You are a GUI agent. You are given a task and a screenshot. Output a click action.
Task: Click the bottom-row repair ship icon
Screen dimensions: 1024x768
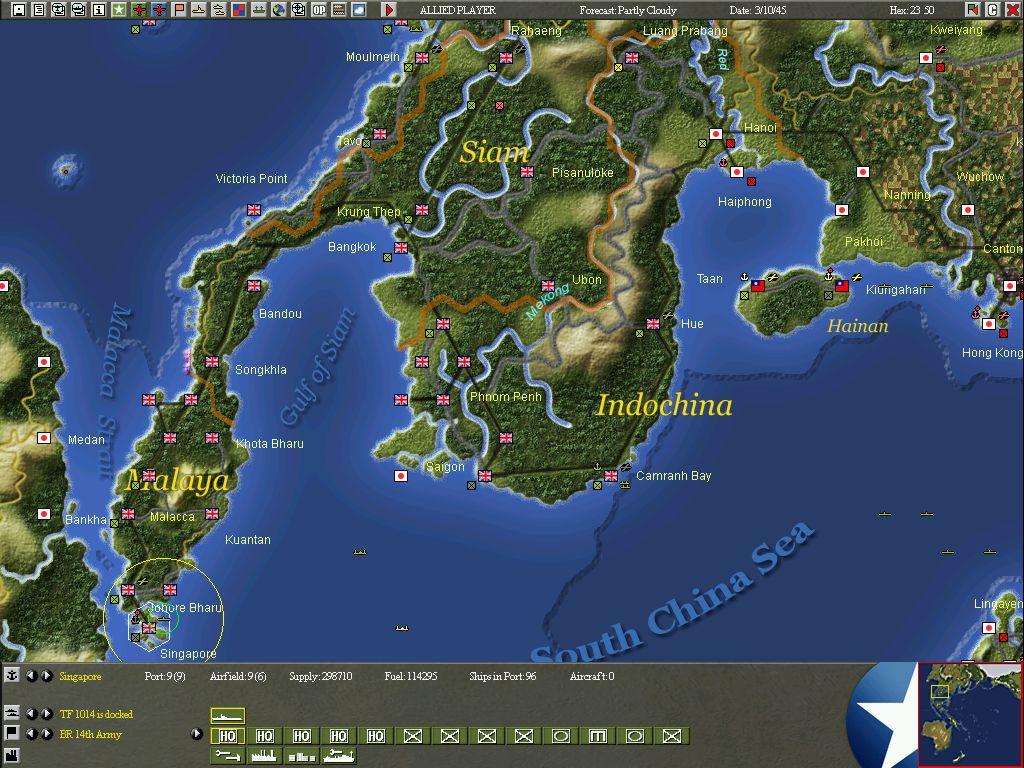338,756
